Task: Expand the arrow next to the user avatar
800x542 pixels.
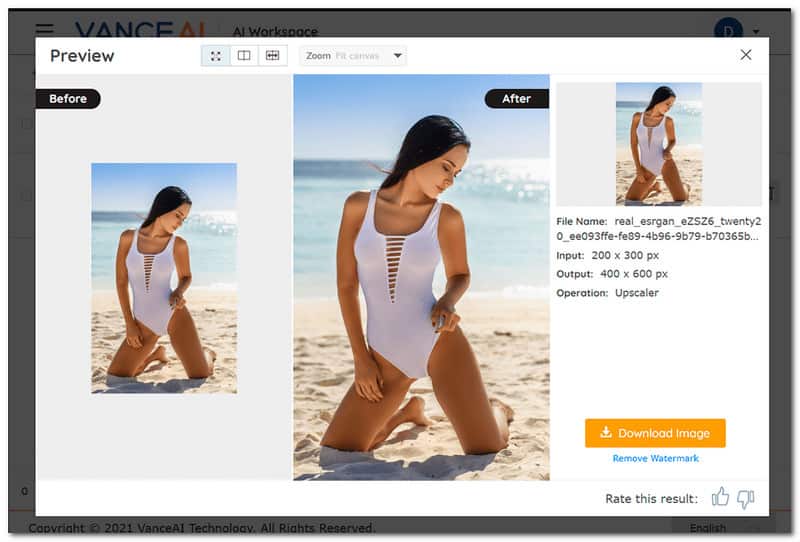Action: (756, 31)
